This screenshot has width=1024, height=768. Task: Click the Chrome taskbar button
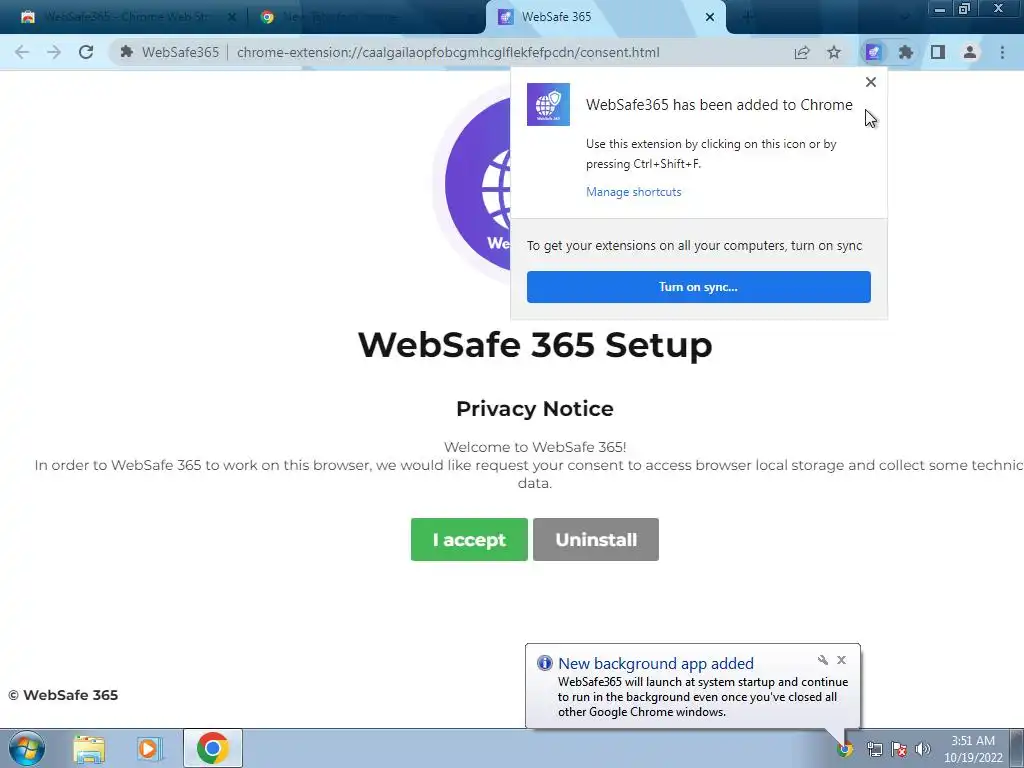(x=212, y=748)
